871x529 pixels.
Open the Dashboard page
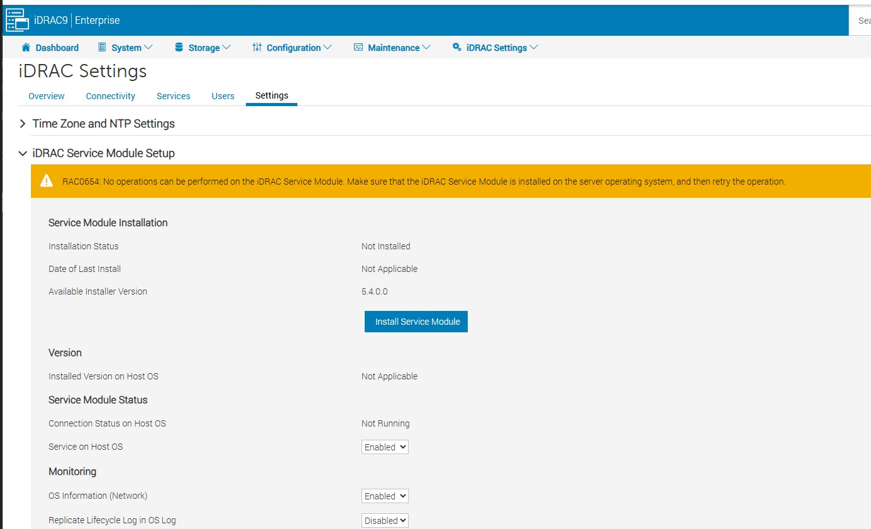50,48
